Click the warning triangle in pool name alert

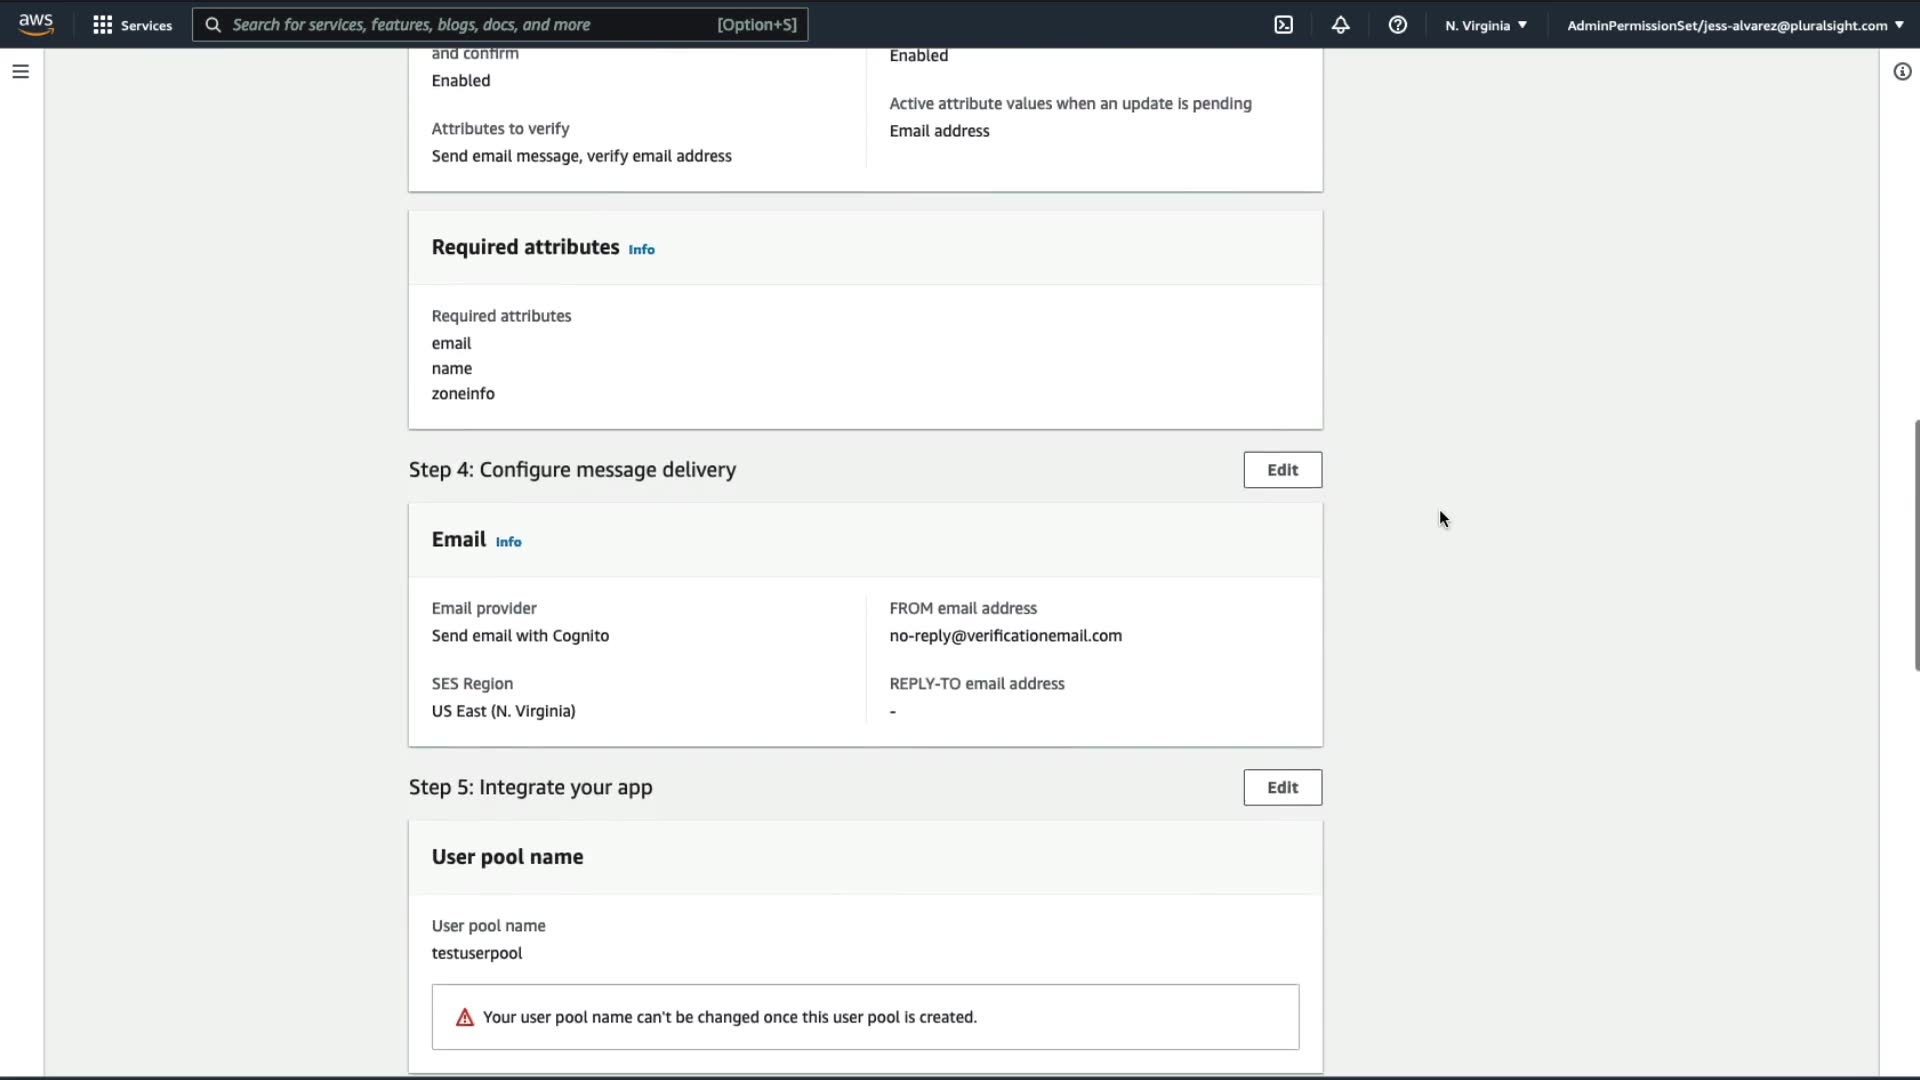coord(465,1017)
